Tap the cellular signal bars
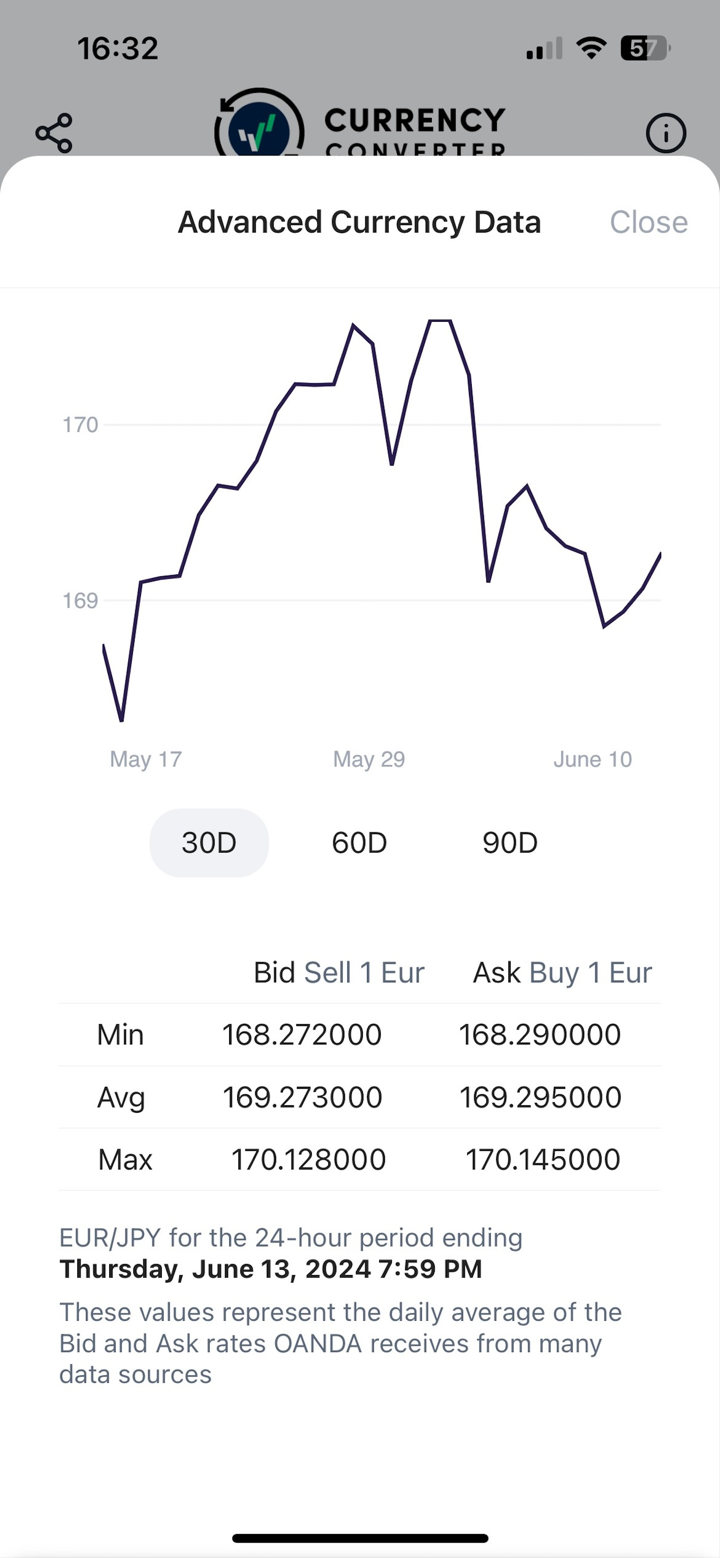 coord(543,48)
